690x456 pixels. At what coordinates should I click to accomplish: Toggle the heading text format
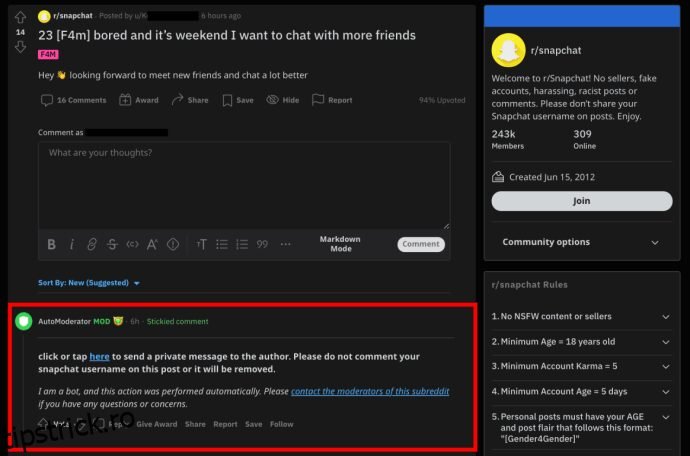click(201, 244)
